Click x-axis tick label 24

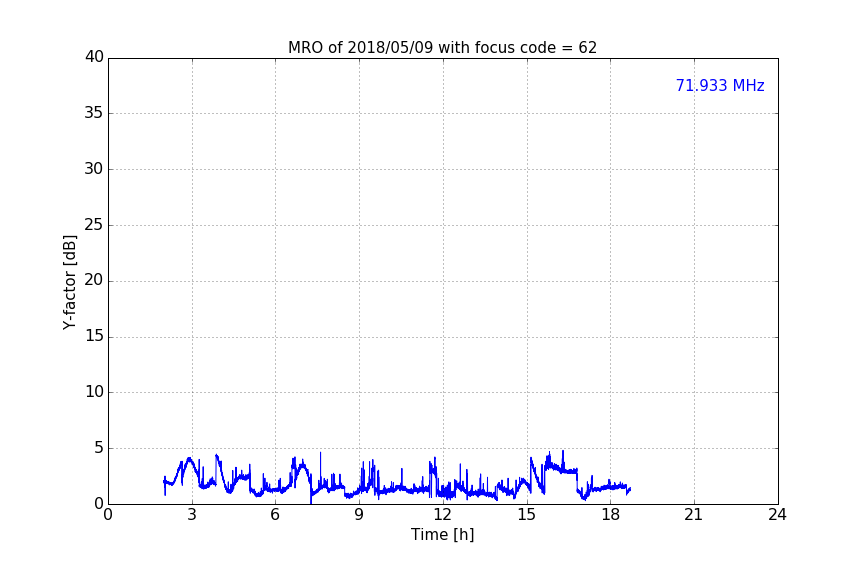point(777,515)
